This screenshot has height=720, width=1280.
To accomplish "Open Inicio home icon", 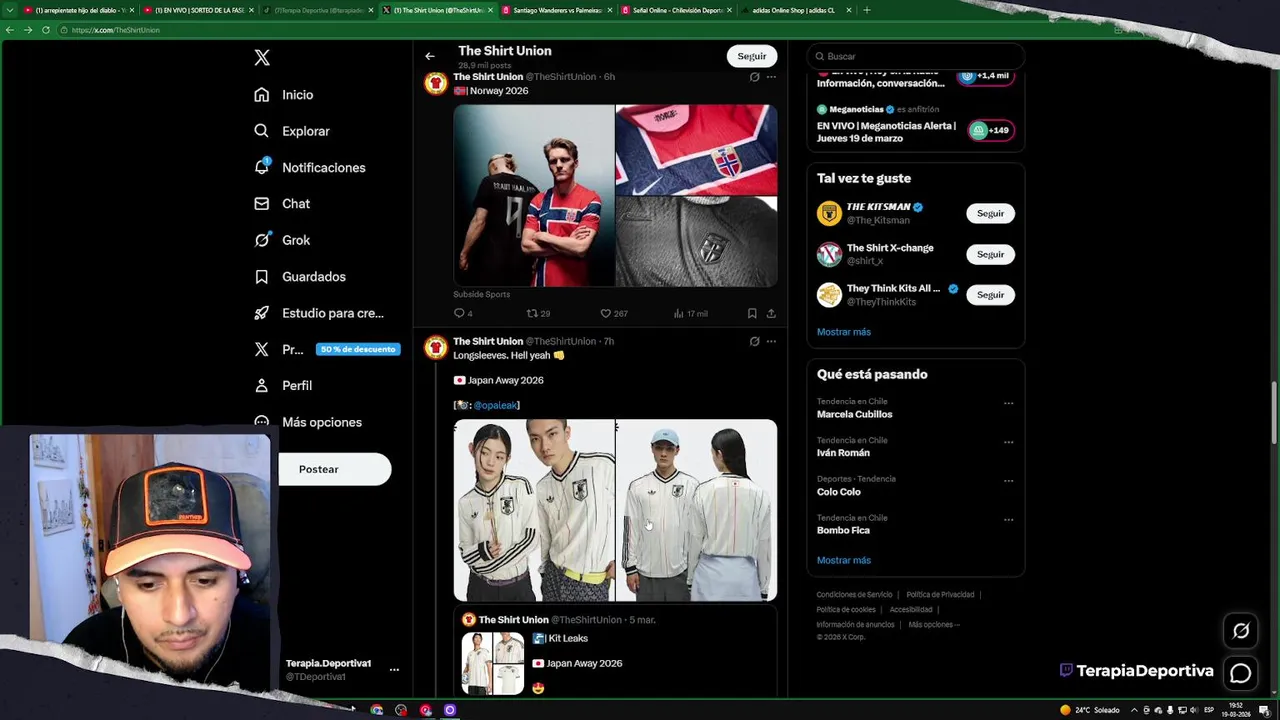I will pos(261,94).
